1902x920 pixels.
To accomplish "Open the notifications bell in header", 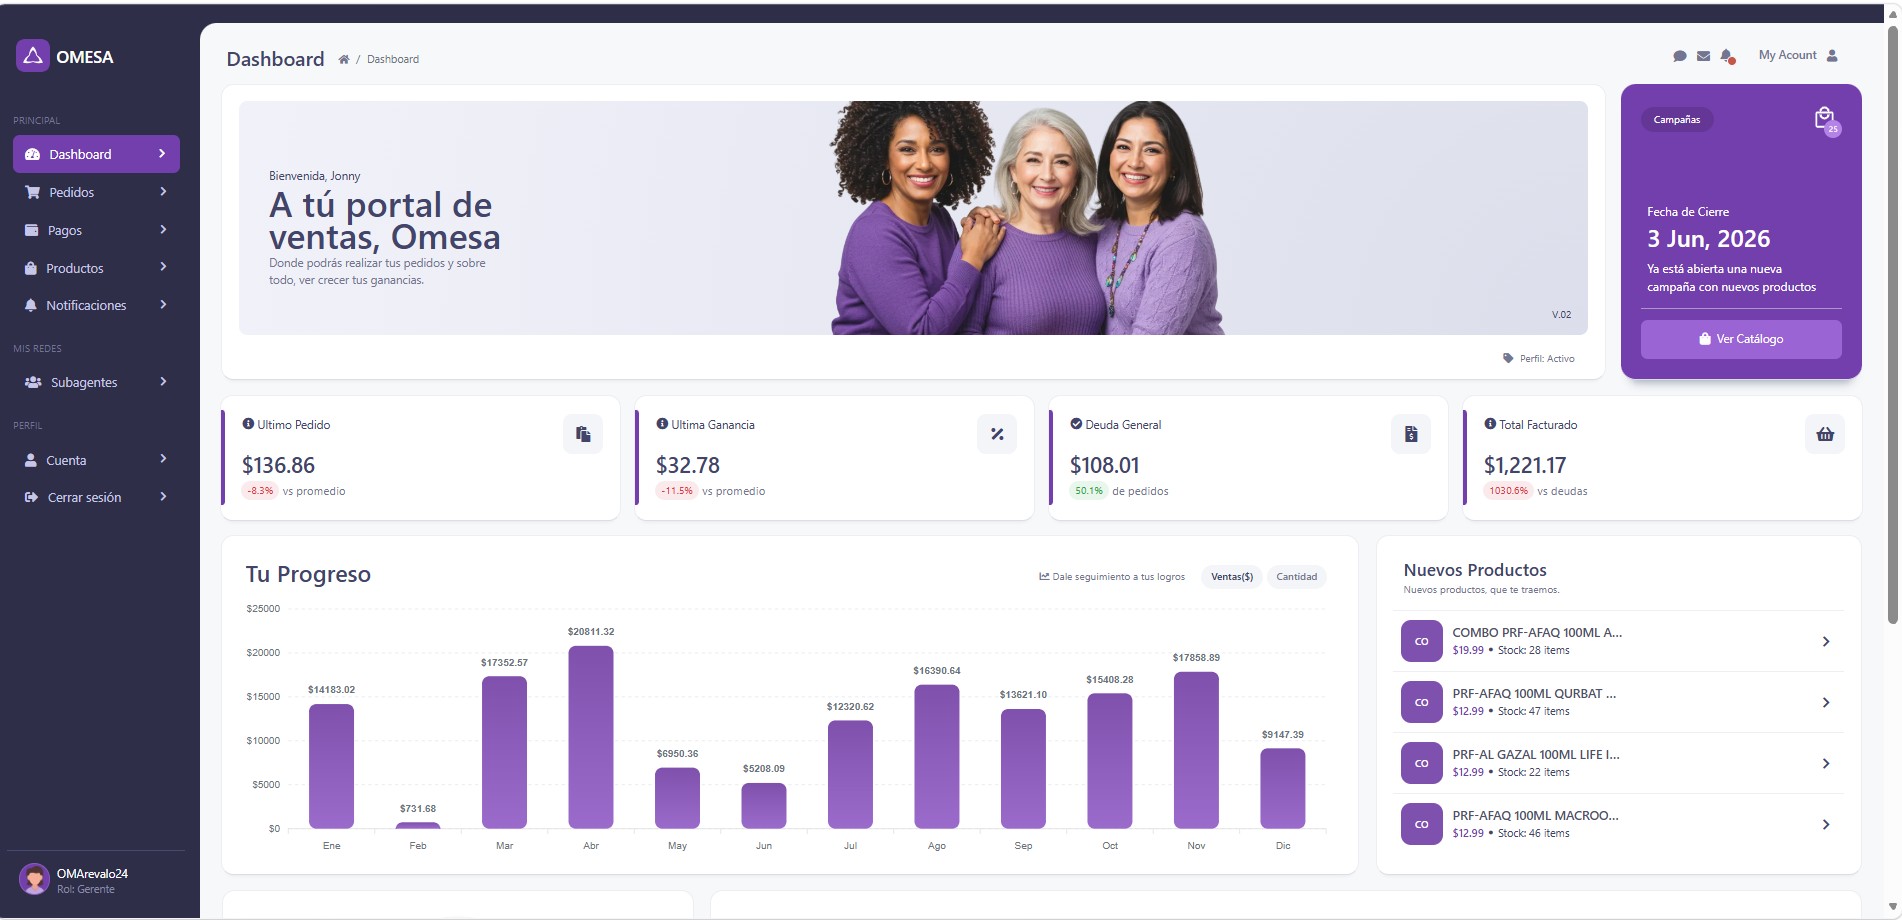I will click(x=1727, y=56).
